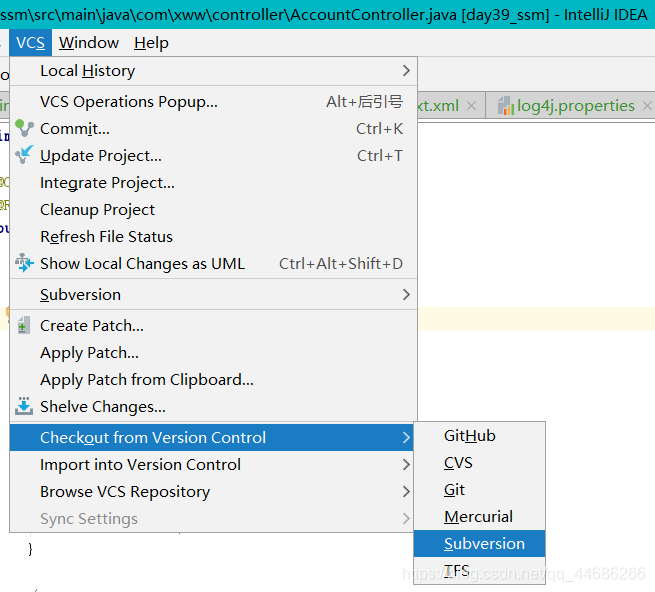Expand Local History submenu

click(x=213, y=71)
